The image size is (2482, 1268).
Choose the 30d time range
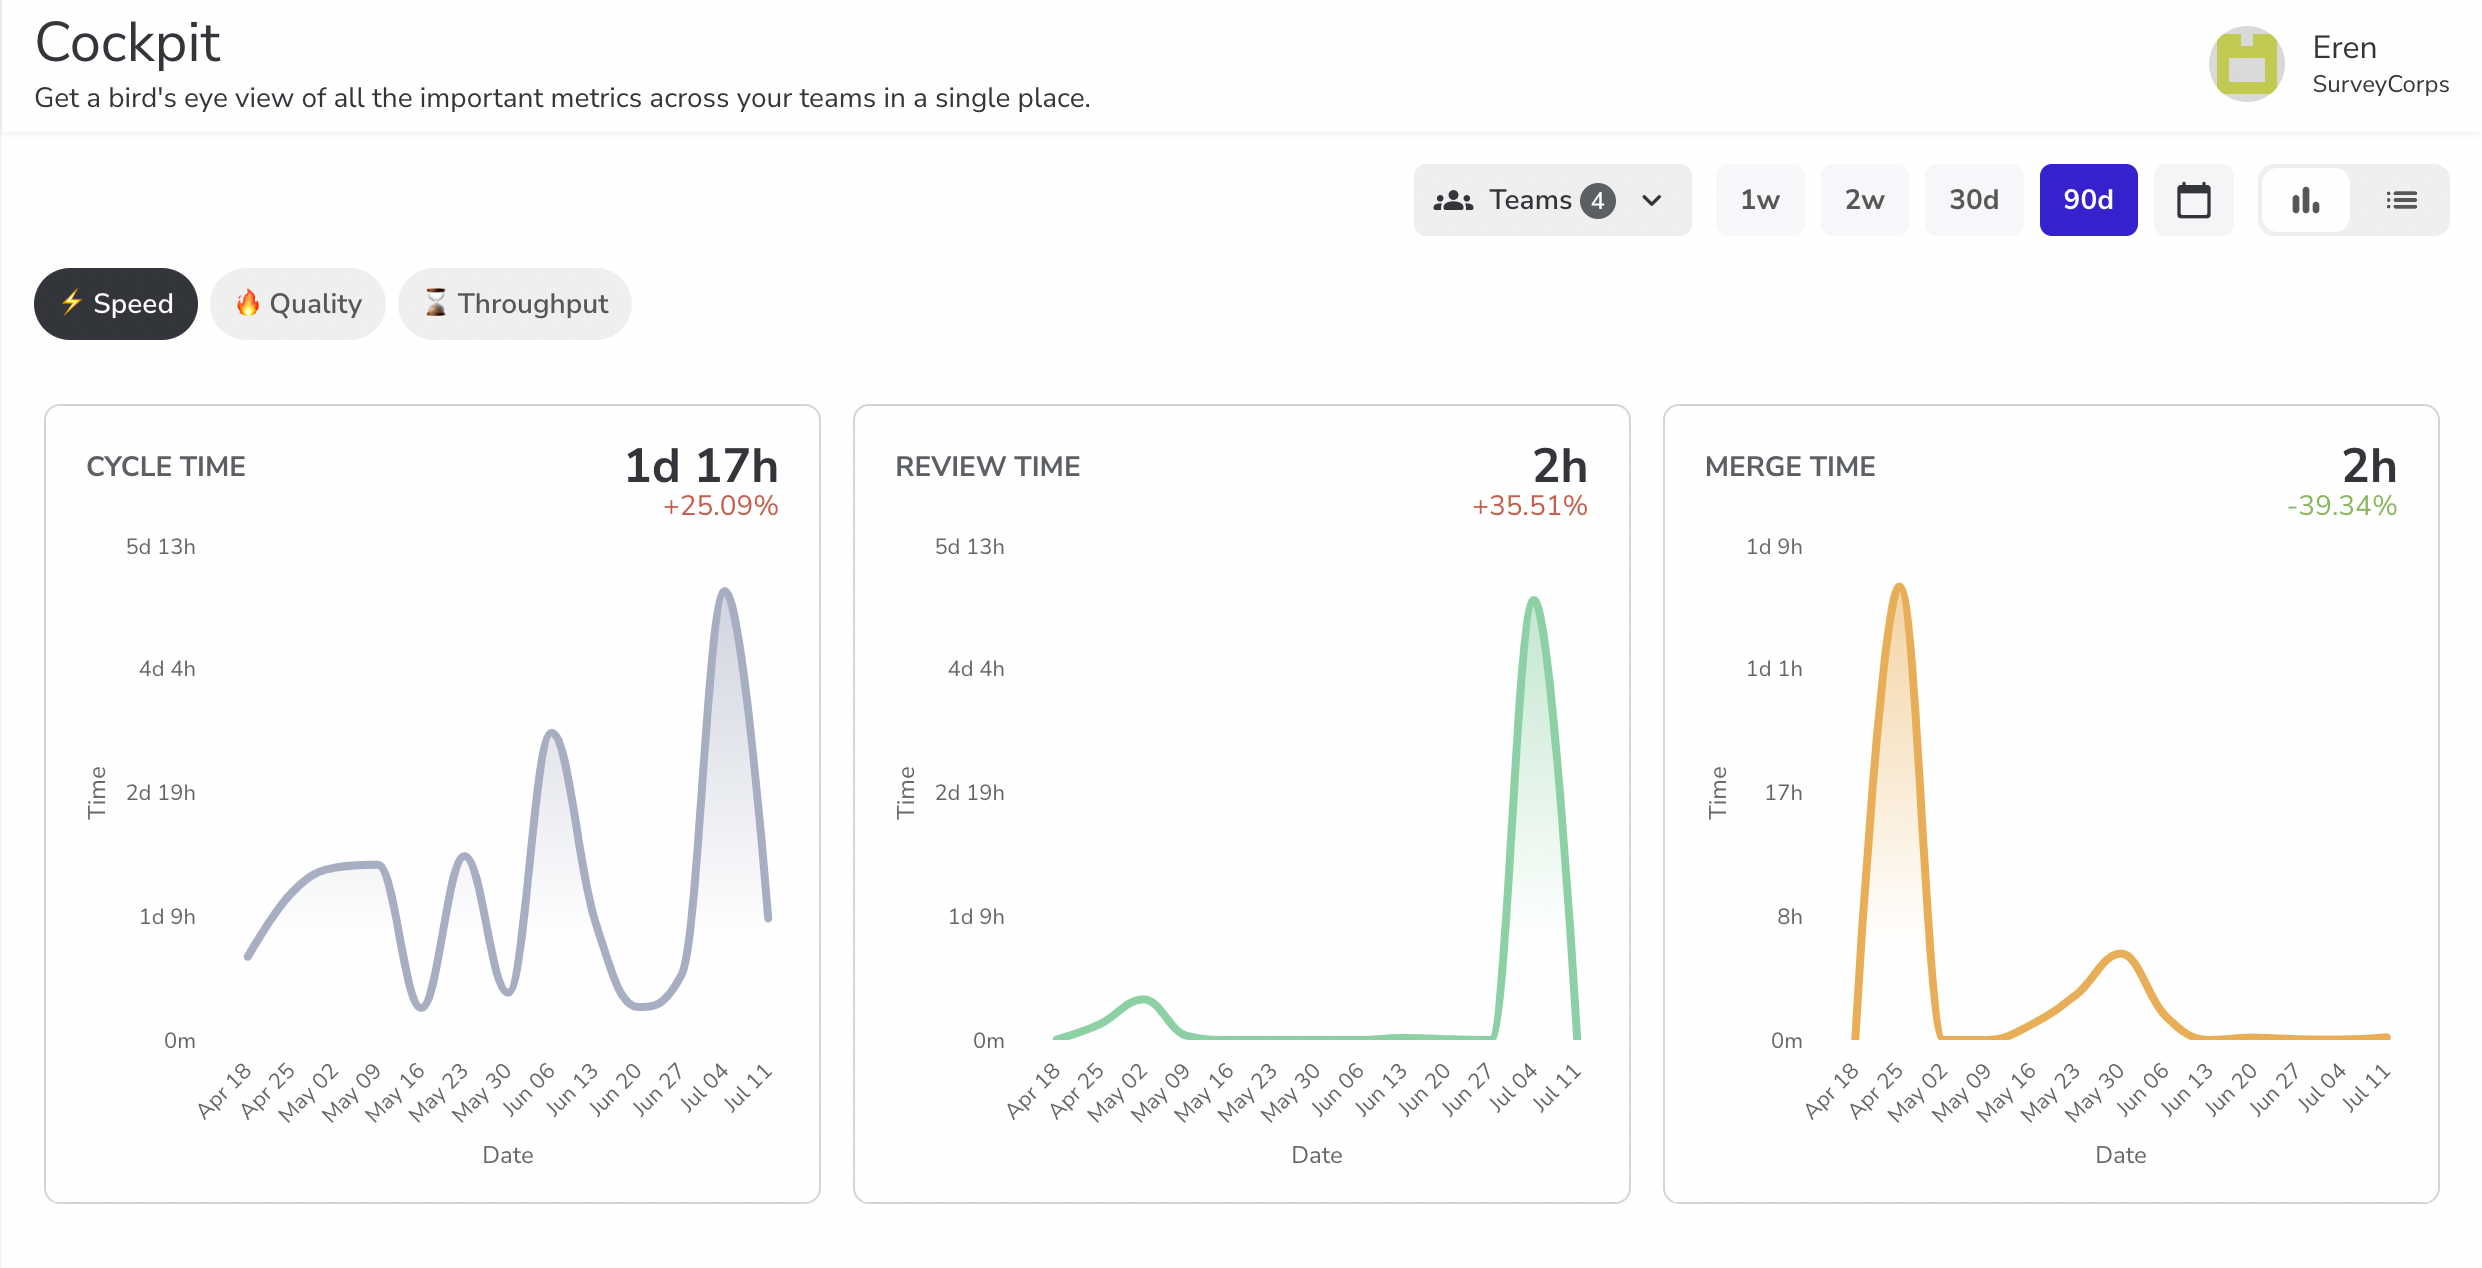[1973, 200]
